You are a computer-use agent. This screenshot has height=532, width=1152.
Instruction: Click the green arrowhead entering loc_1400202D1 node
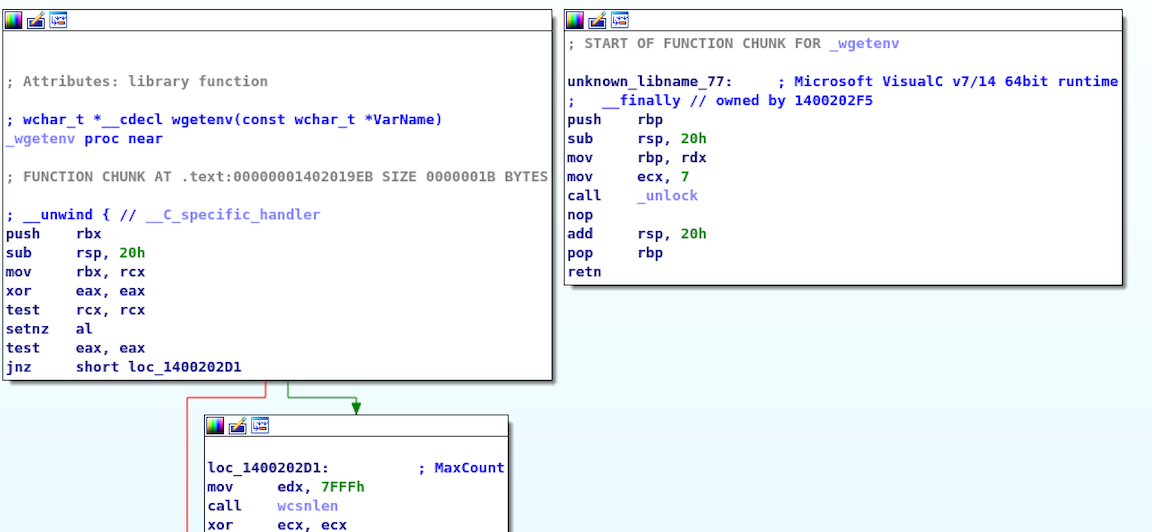tap(356, 408)
